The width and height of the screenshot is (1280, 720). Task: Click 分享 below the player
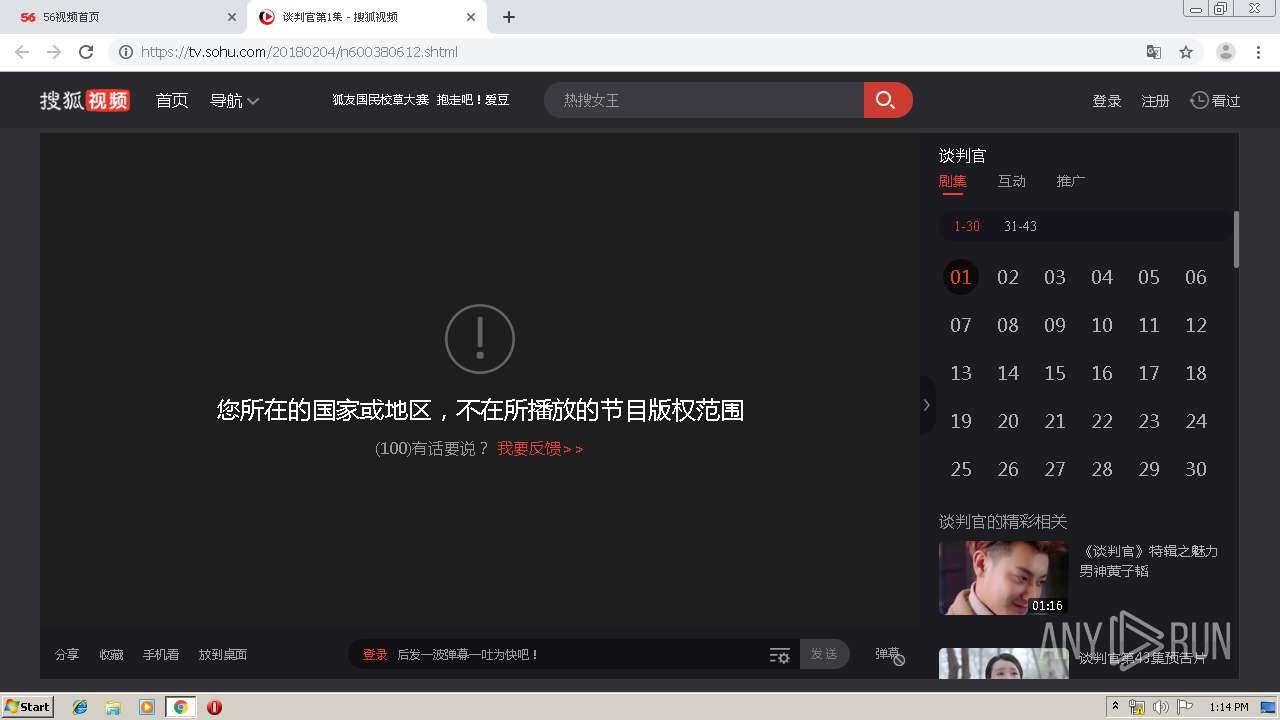(x=67, y=655)
